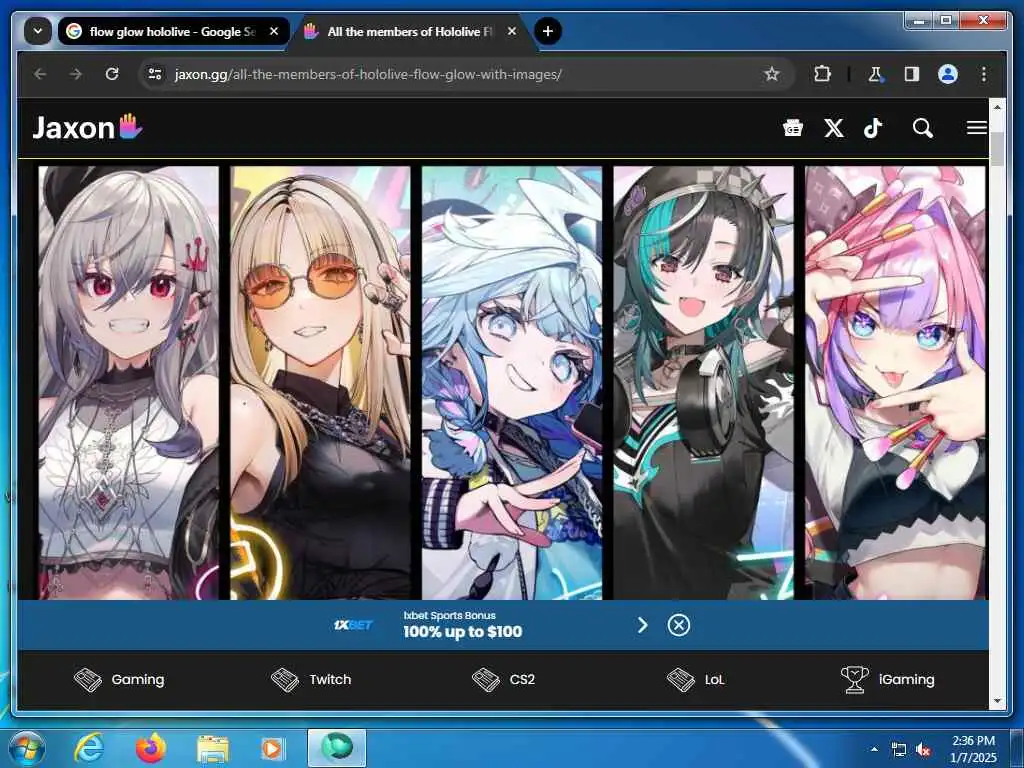Open Jaxon's TikTok icon
The width and height of the screenshot is (1024, 768).
pyautogui.click(x=873, y=128)
